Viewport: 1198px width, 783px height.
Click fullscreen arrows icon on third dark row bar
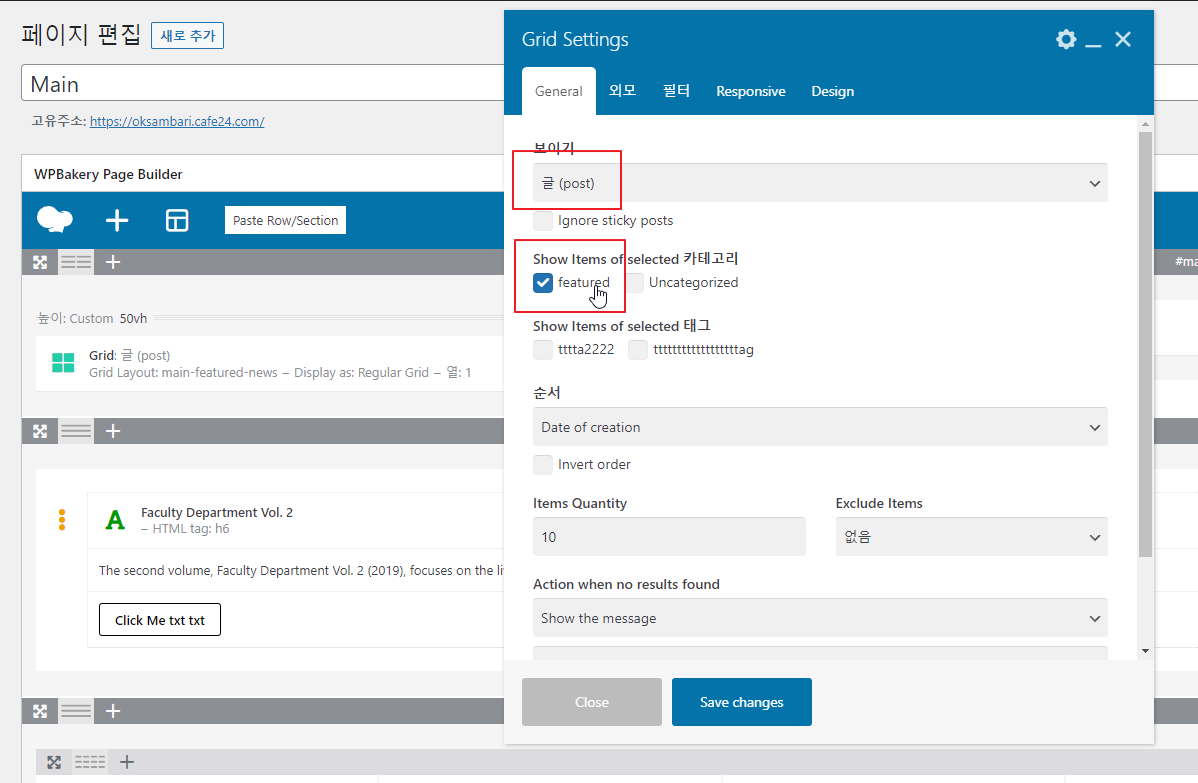tap(40, 711)
